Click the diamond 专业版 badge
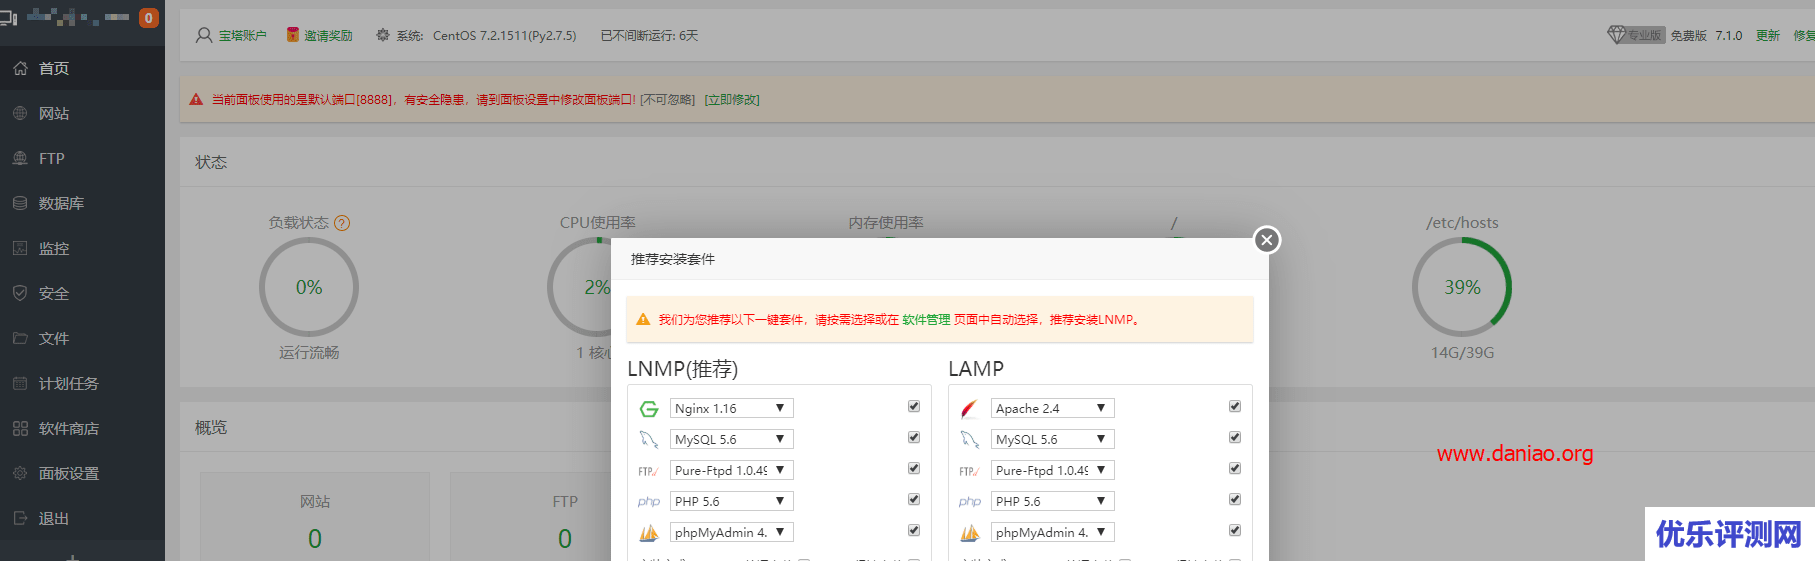1815x561 pixels. (1636, 35)
